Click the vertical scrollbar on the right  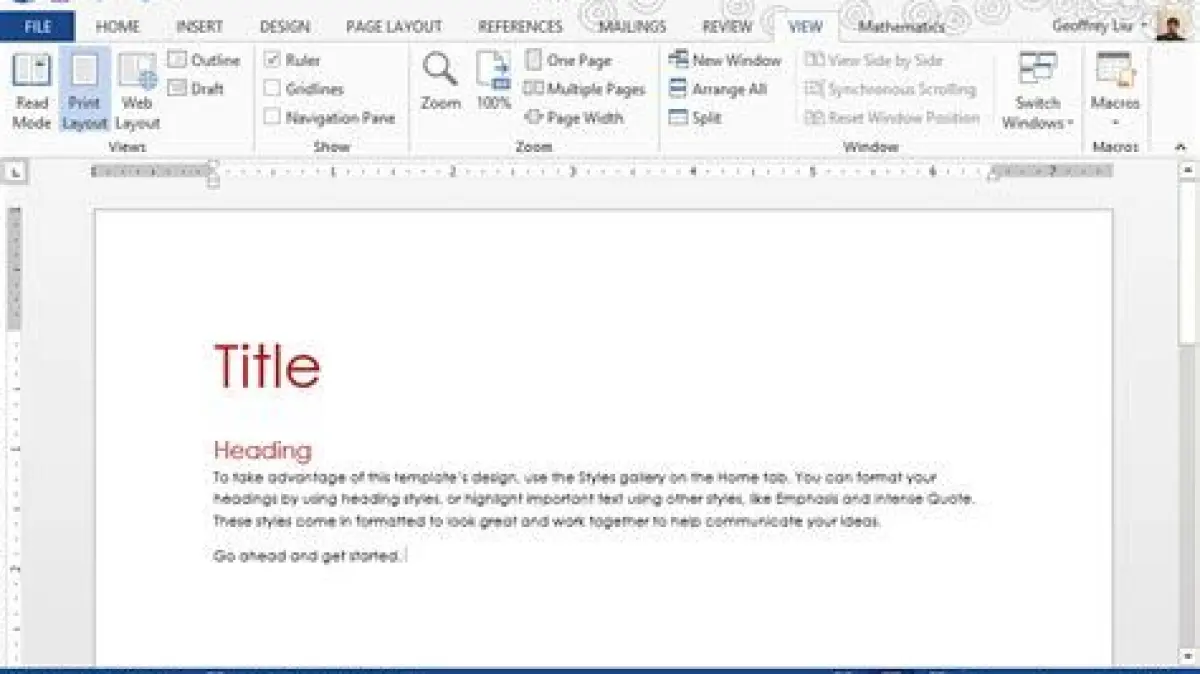pos(1187,400)
